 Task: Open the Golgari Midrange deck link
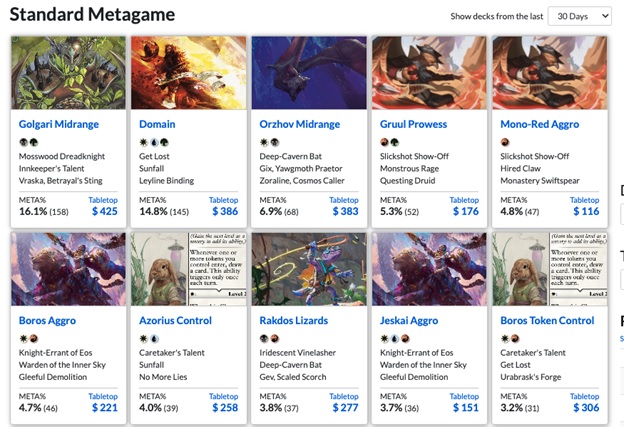pyautogui.click(x=59, y=124)
